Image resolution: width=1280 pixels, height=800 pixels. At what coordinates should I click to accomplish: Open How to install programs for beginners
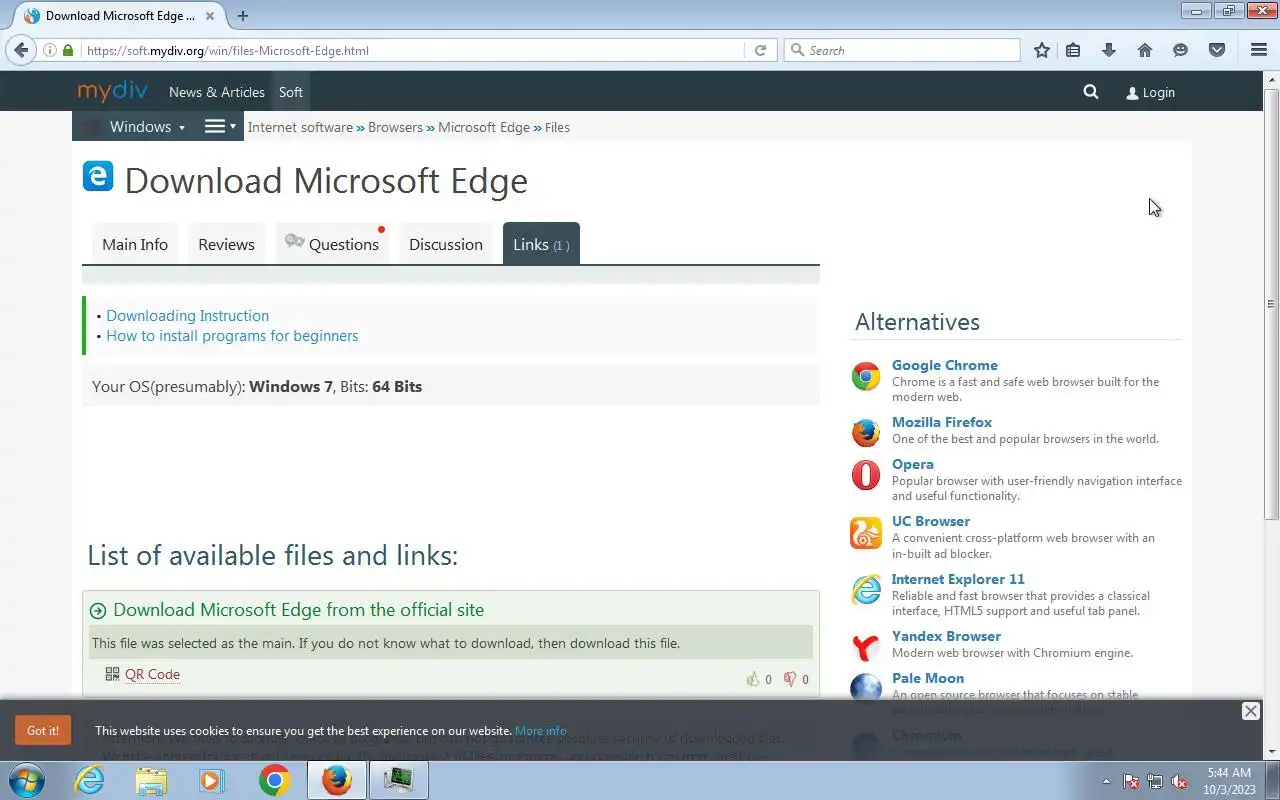point(232,335)
